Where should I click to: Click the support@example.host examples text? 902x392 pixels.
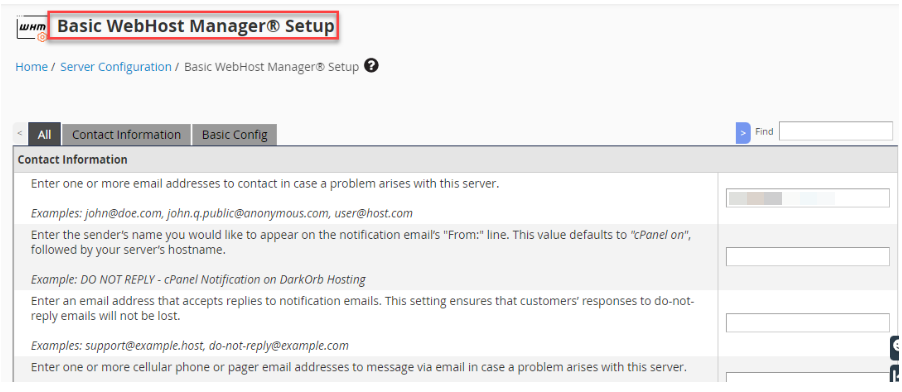pyautogui.click(x=190, y=346)
